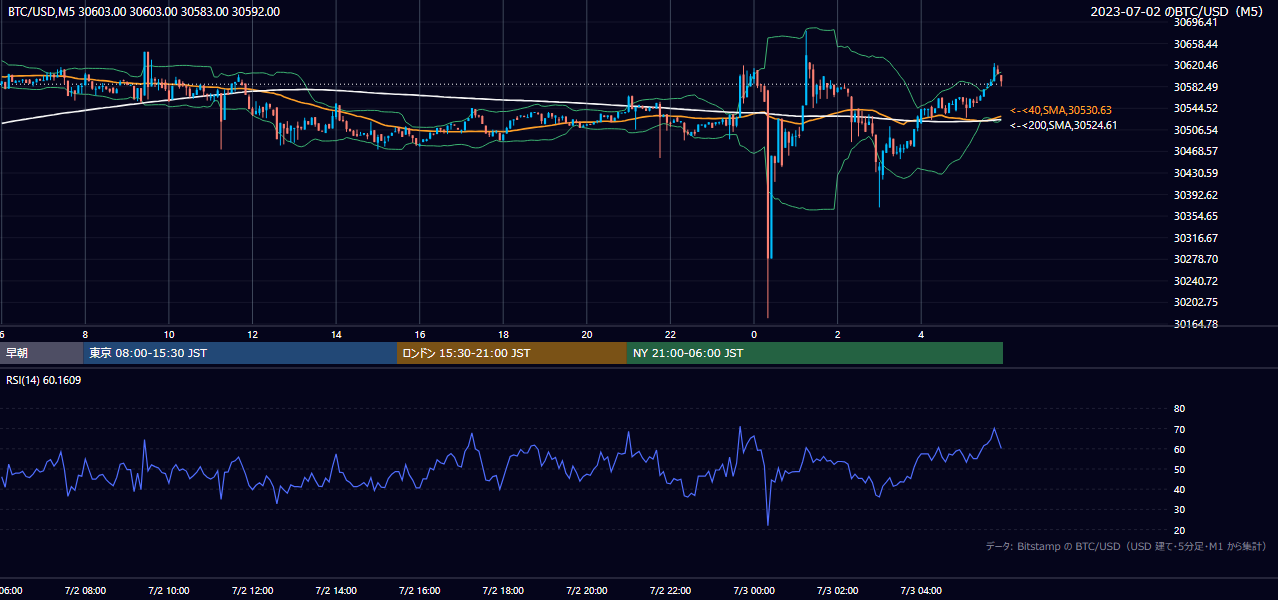1278x600 pixels.
Task: Click the hour tick 18 below the price chart
Action: [504, 334]
